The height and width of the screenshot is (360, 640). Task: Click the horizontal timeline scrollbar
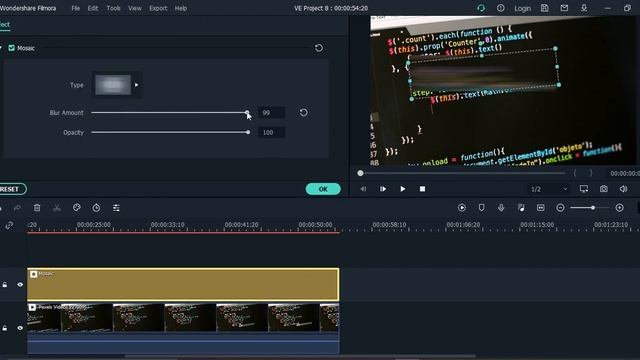click(300, 356)
